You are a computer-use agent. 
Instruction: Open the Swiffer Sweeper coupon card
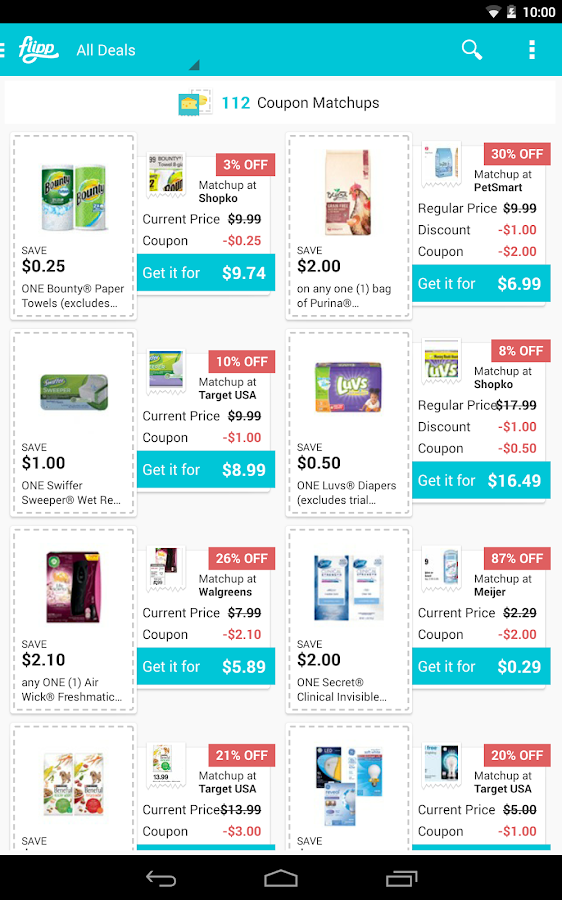click(73, 423)
